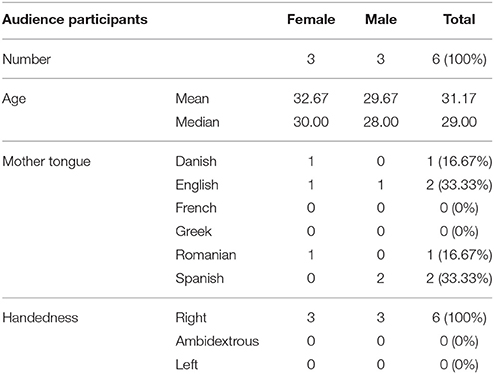Click the Greek language label
Viewport: 494px width, 374px height.
click(x=193, y=231)
